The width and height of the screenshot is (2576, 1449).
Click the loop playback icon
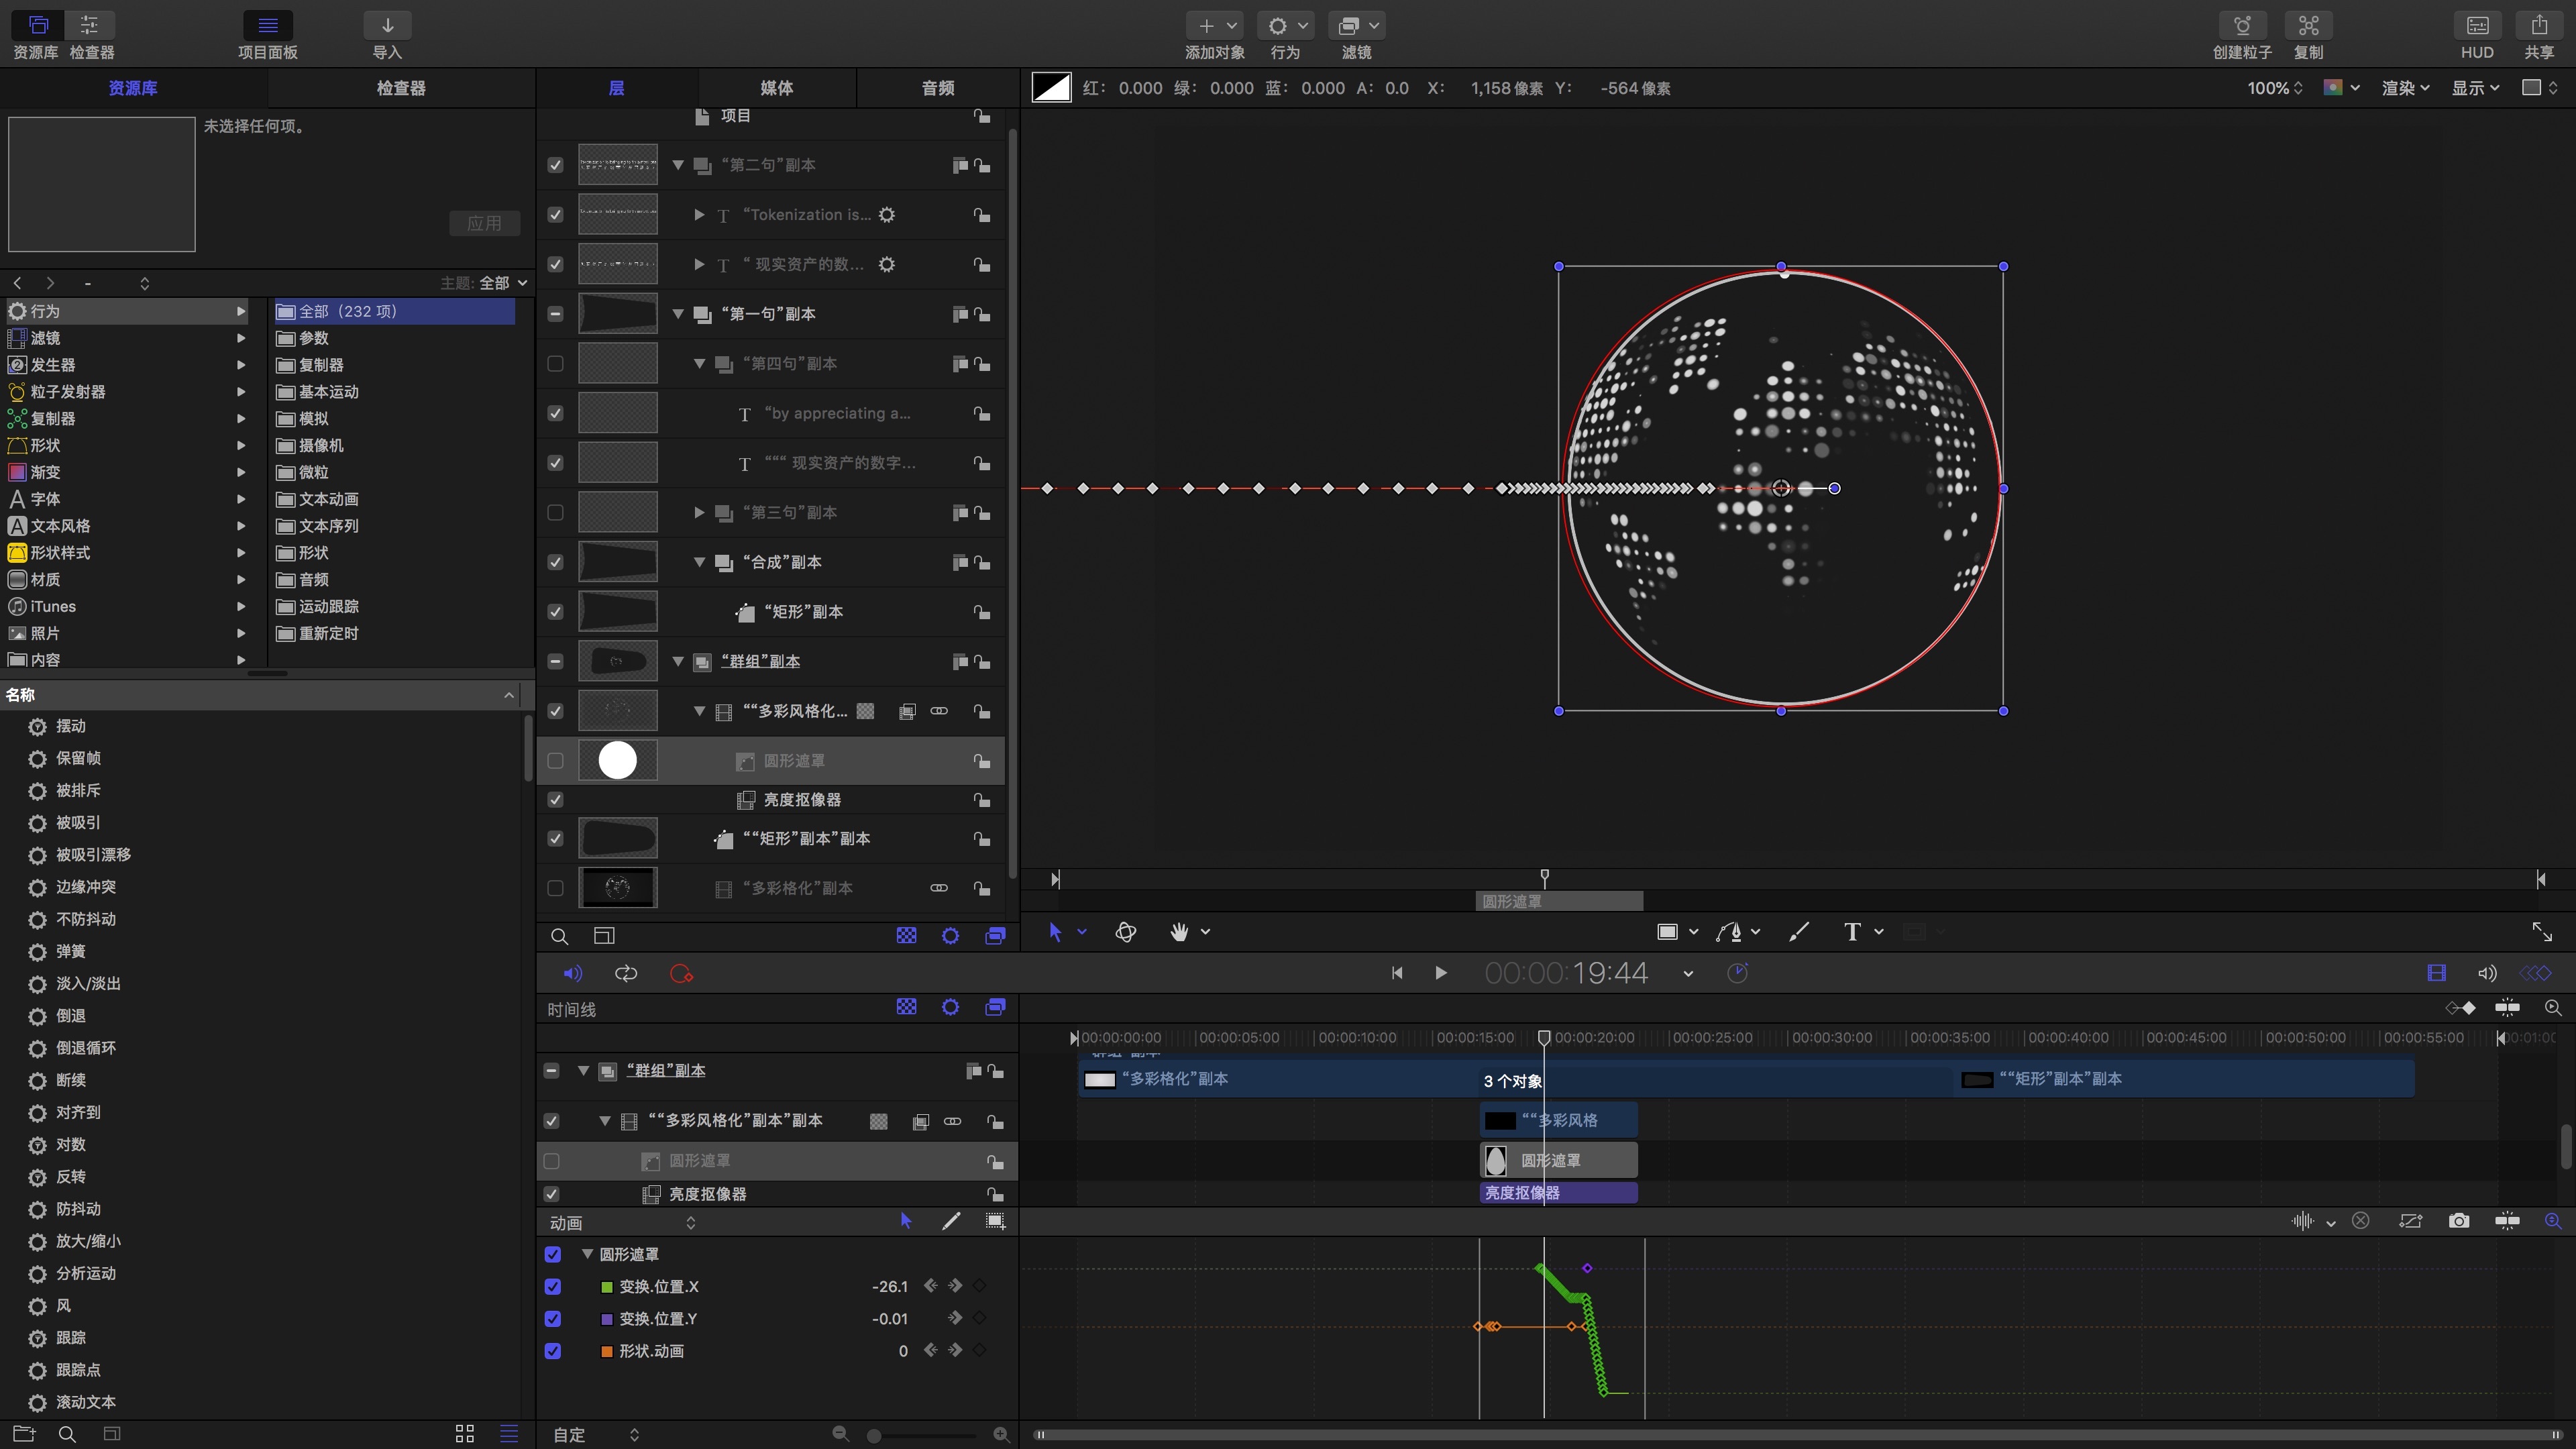click(x=626, y=973)
